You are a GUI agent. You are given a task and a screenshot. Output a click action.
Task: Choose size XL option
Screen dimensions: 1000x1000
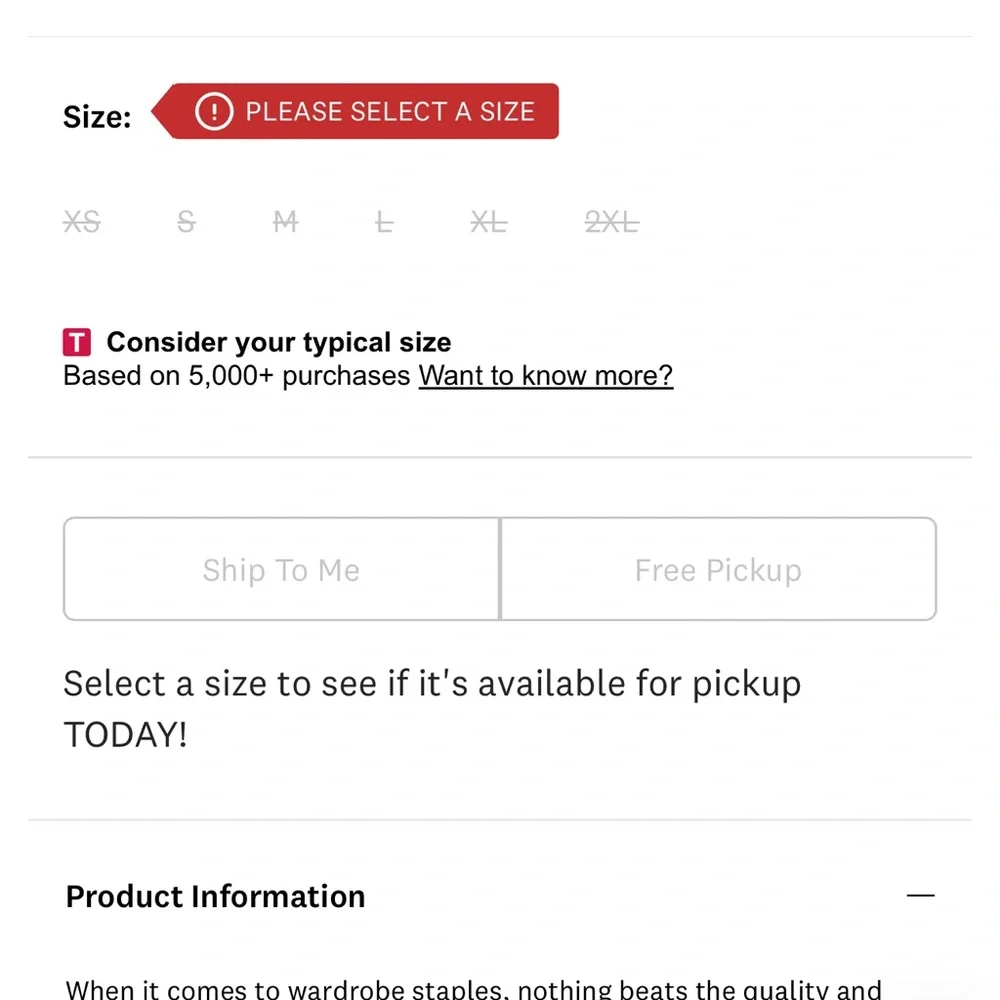(x=489, y=222)
